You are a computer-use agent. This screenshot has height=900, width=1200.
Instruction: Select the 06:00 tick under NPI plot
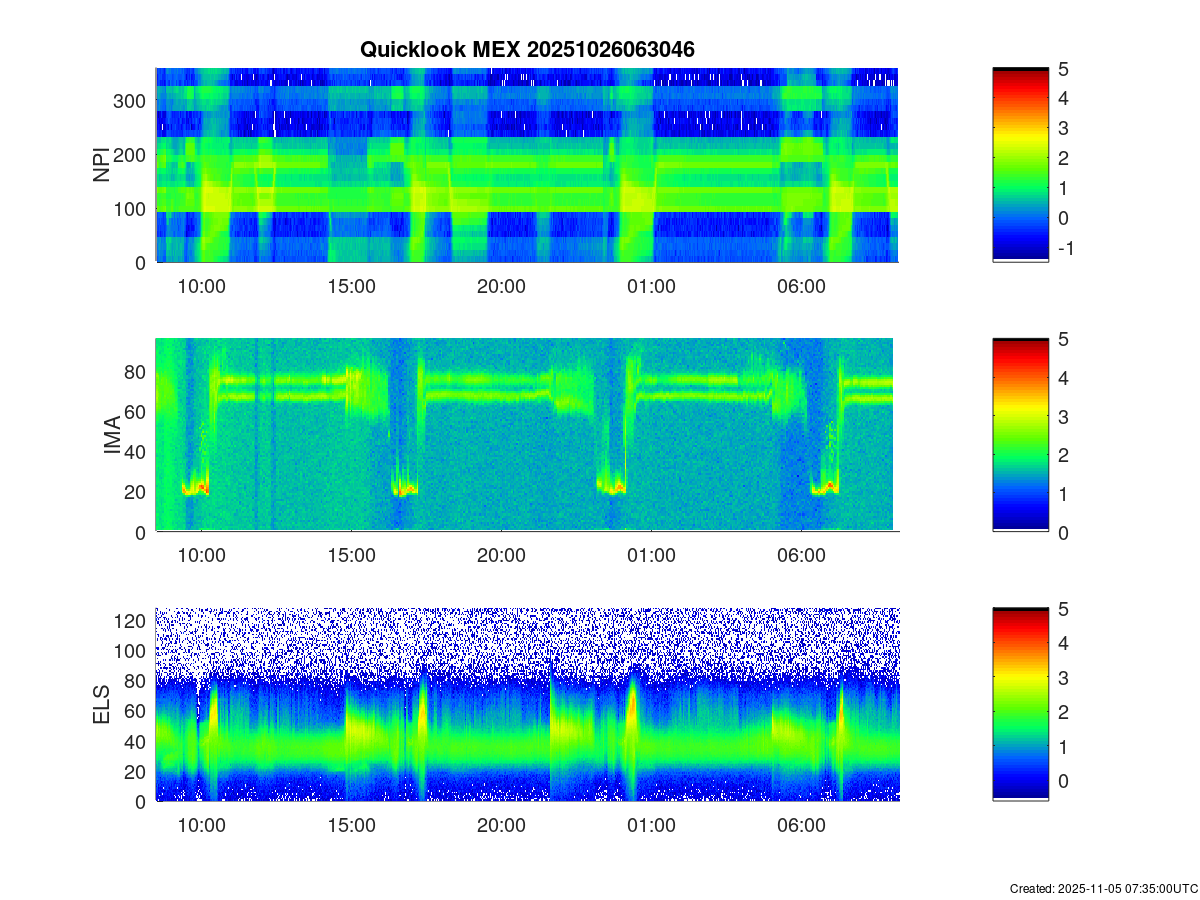tap(801, 286)
